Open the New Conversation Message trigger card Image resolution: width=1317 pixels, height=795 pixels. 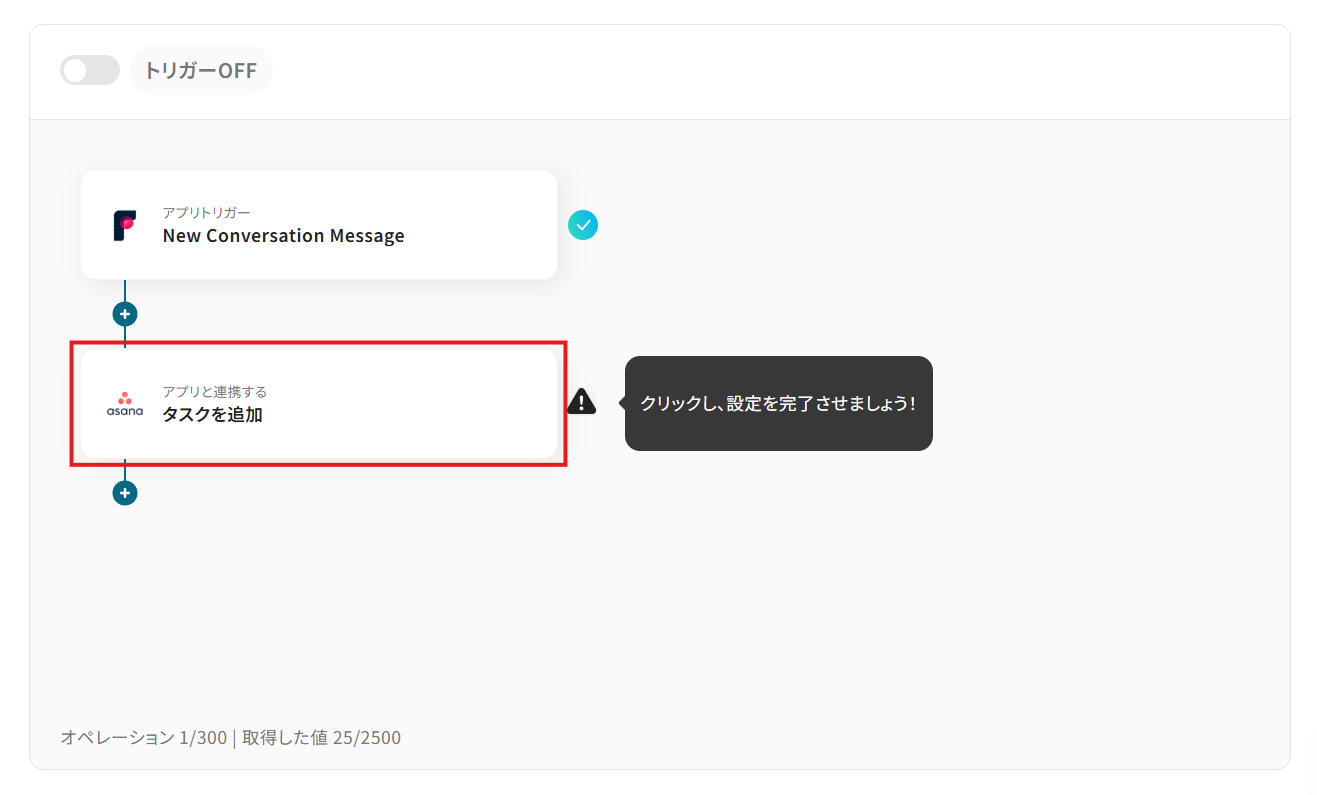pyautogui.click(x=319, y=225)
